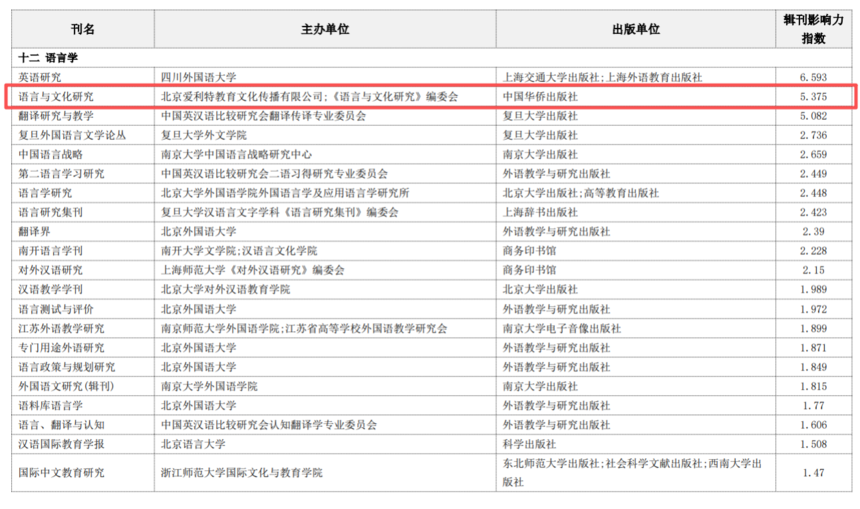
Task: Select index value 1.849
Action: point(813,367)
